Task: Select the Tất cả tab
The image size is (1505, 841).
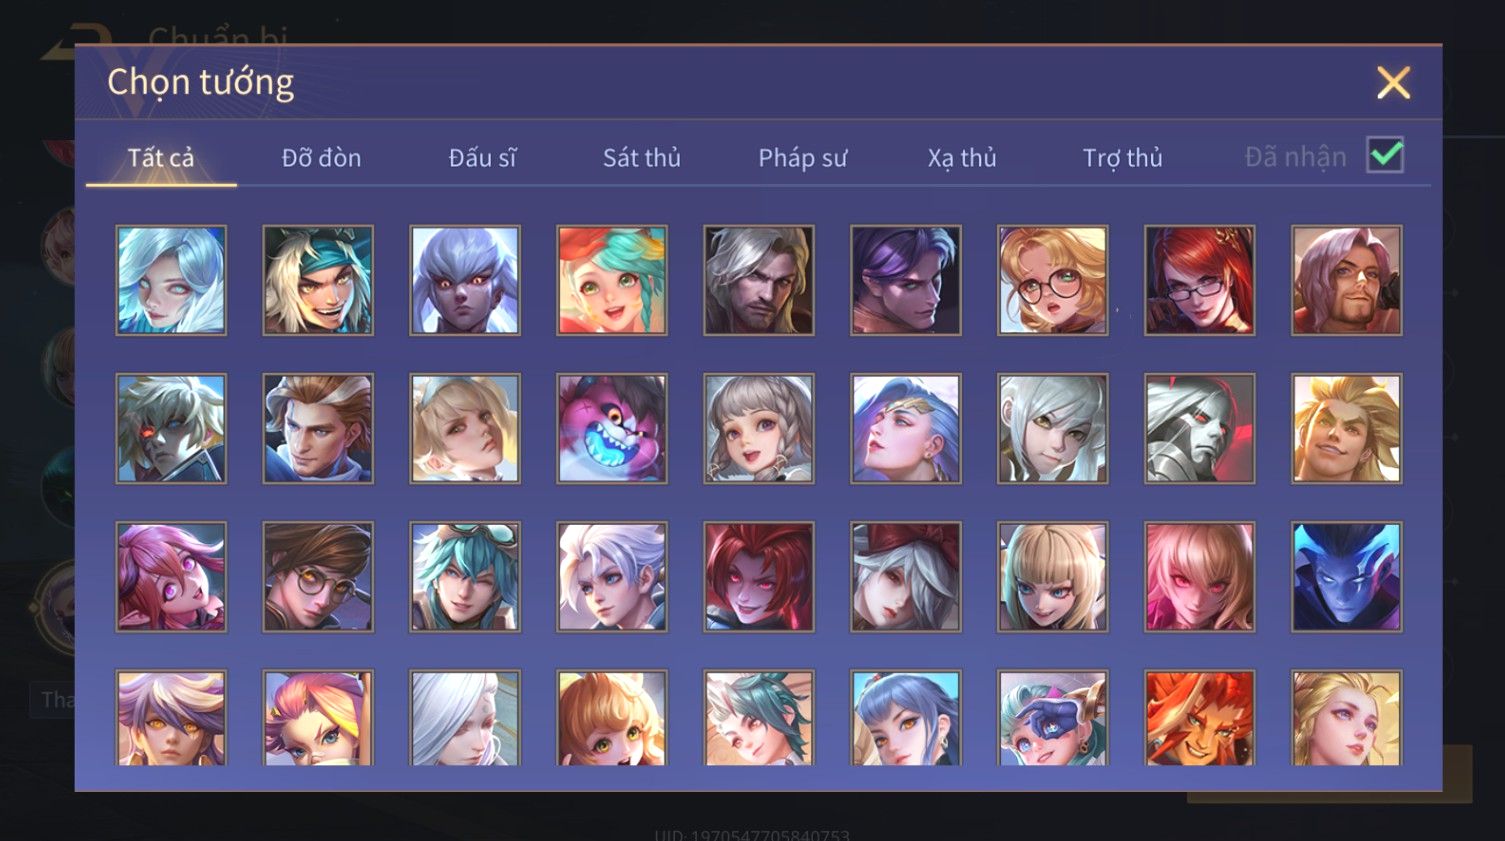Action: [x=161, y=158]
